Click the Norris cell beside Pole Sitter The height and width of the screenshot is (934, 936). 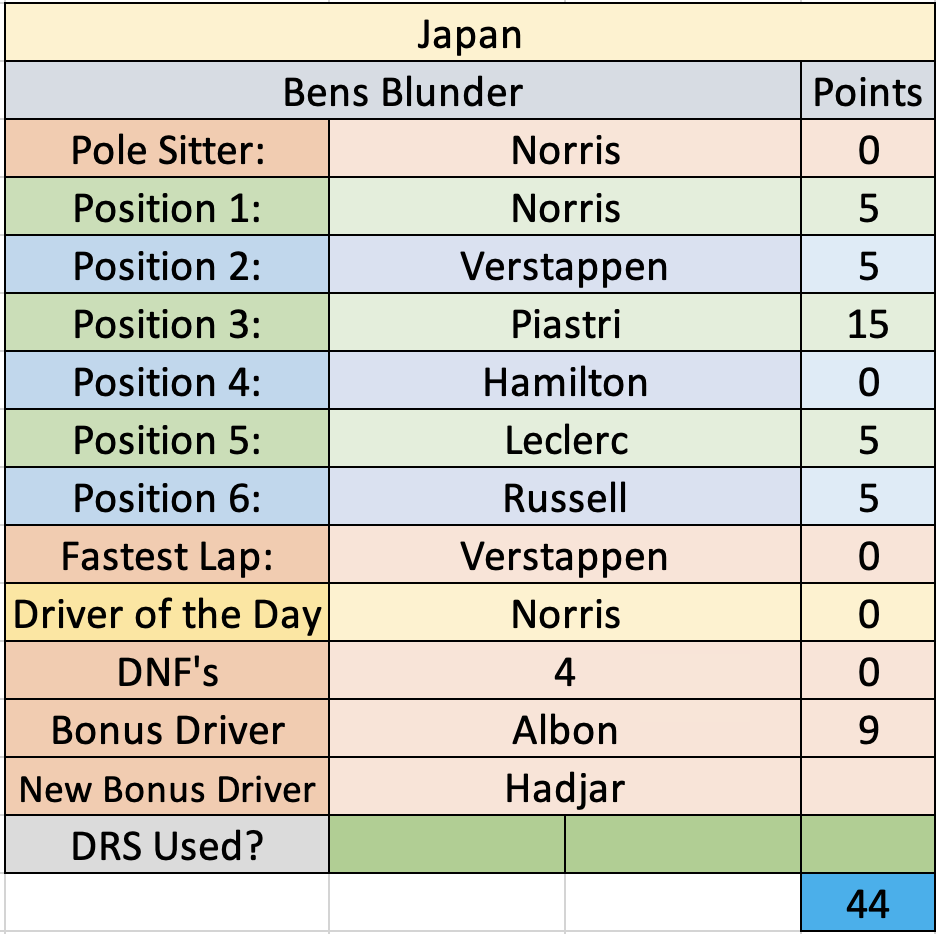565,149
